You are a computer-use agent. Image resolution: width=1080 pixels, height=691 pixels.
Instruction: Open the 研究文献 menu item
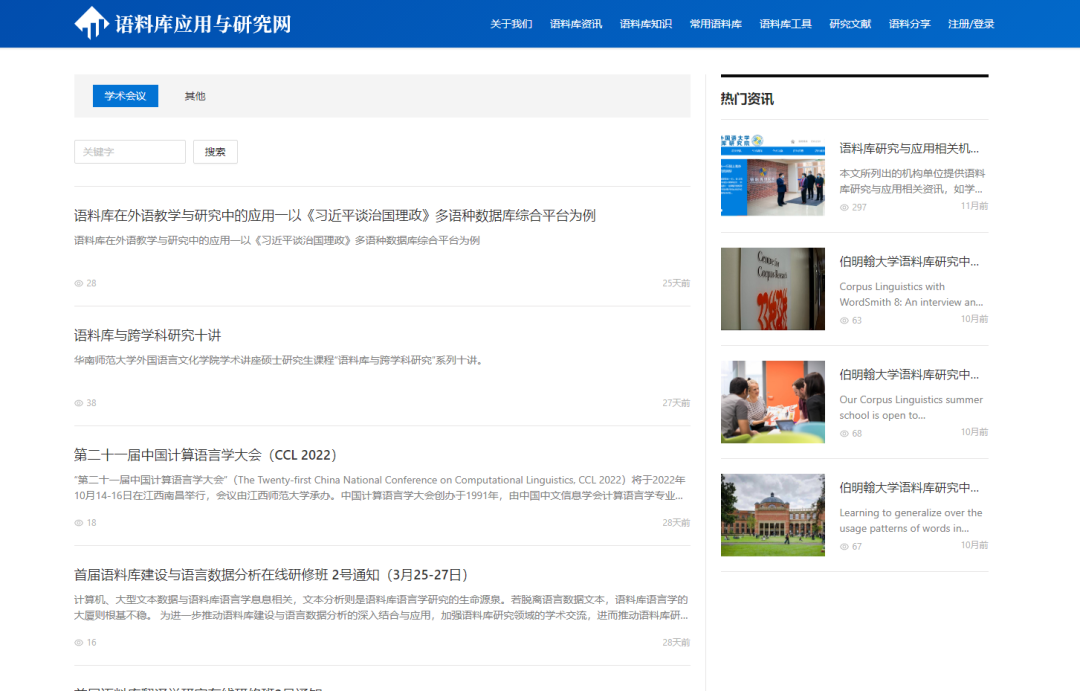849,23
